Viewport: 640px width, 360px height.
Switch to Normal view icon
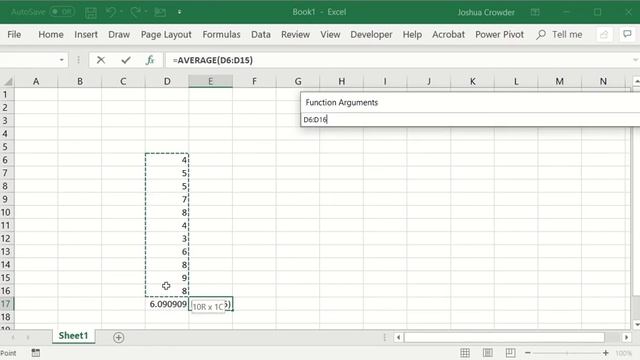click(465, 353)
